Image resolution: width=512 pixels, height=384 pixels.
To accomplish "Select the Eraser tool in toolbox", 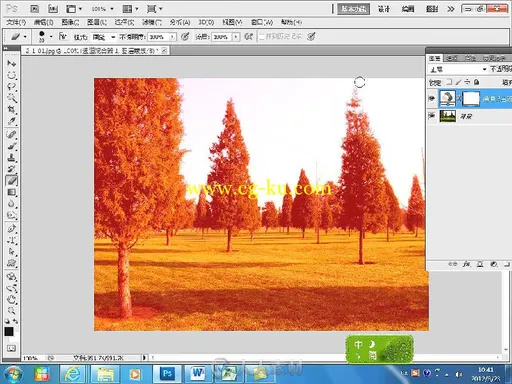I will (x=12, y=181).
